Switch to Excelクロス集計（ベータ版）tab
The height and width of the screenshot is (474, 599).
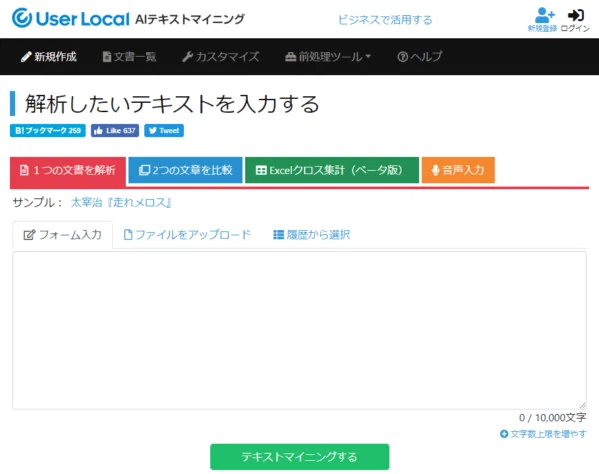coord(332,170)
